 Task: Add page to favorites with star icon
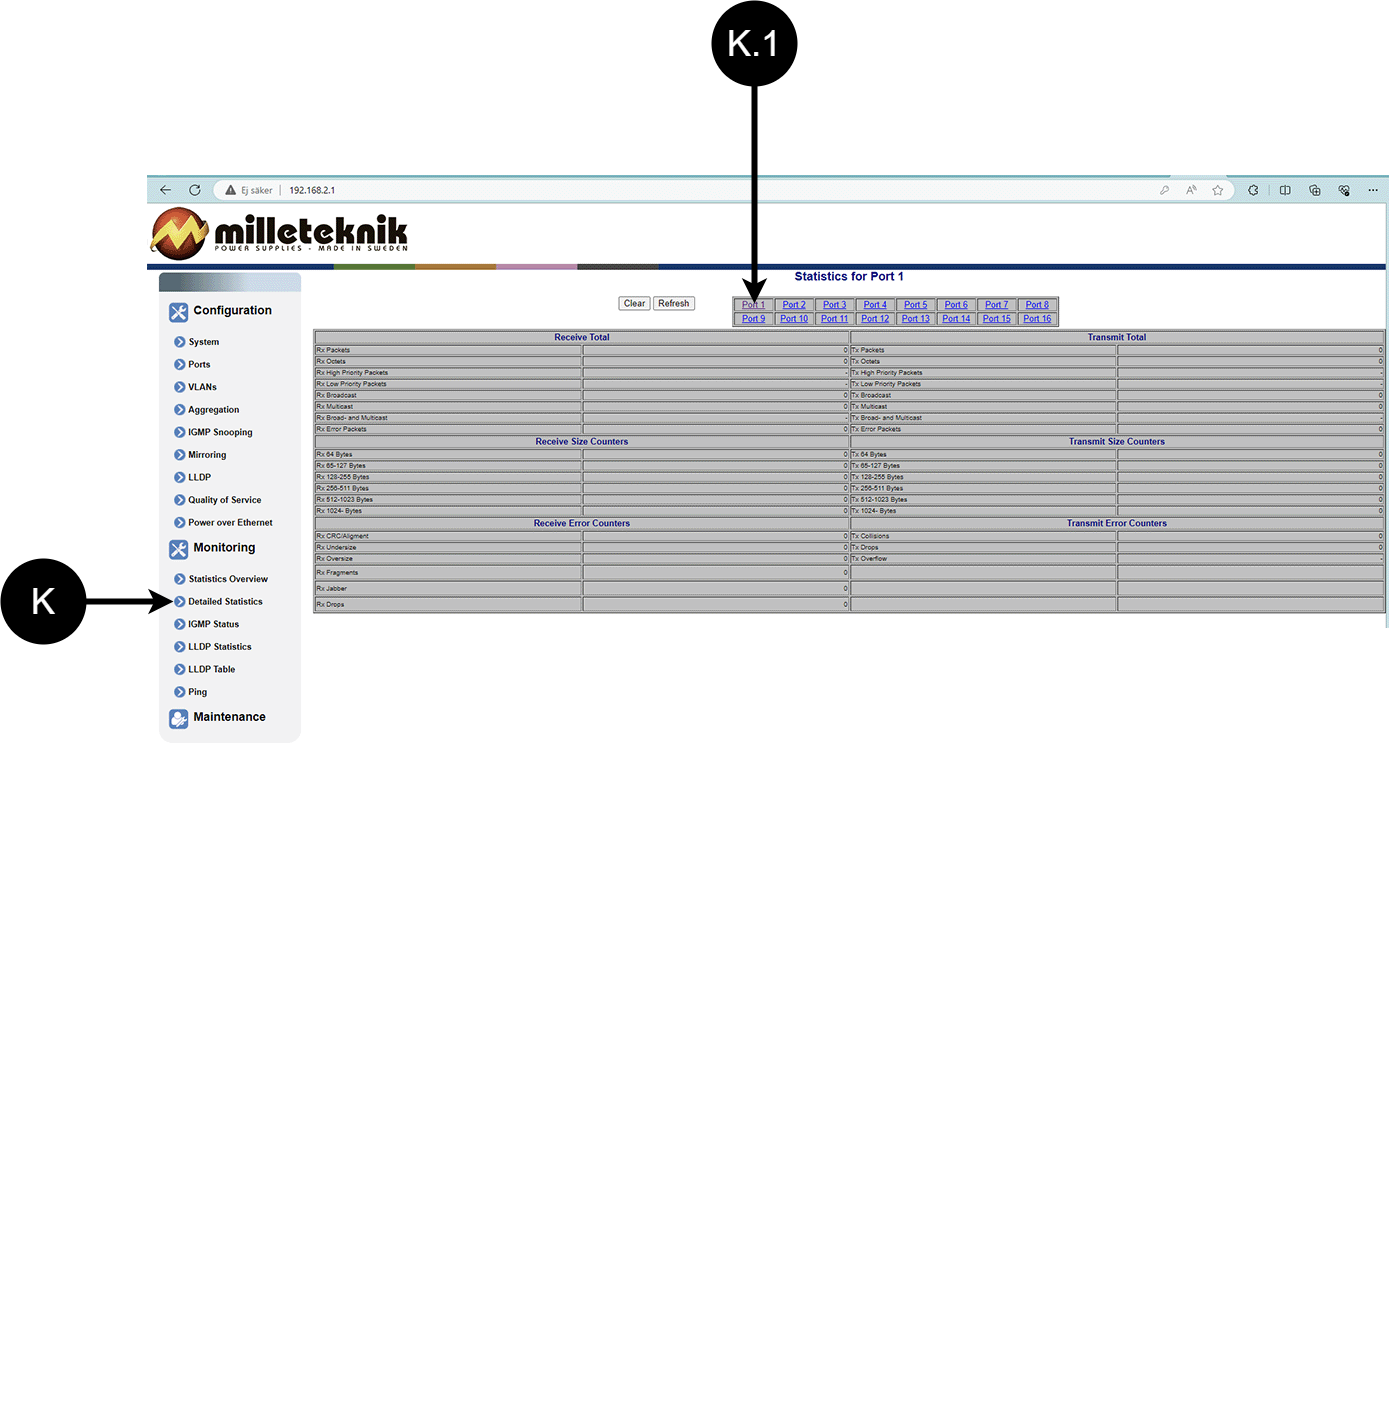[x=1217, y=190]
